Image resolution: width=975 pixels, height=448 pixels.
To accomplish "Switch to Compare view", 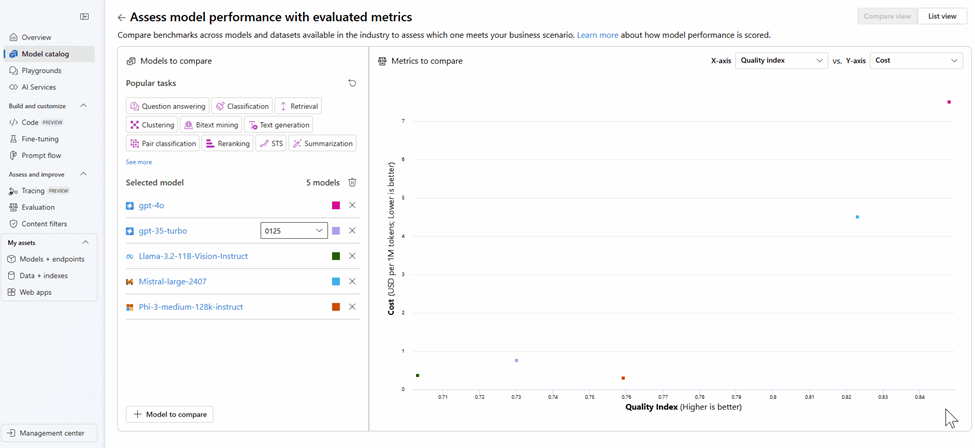I will tap(887, 16).
